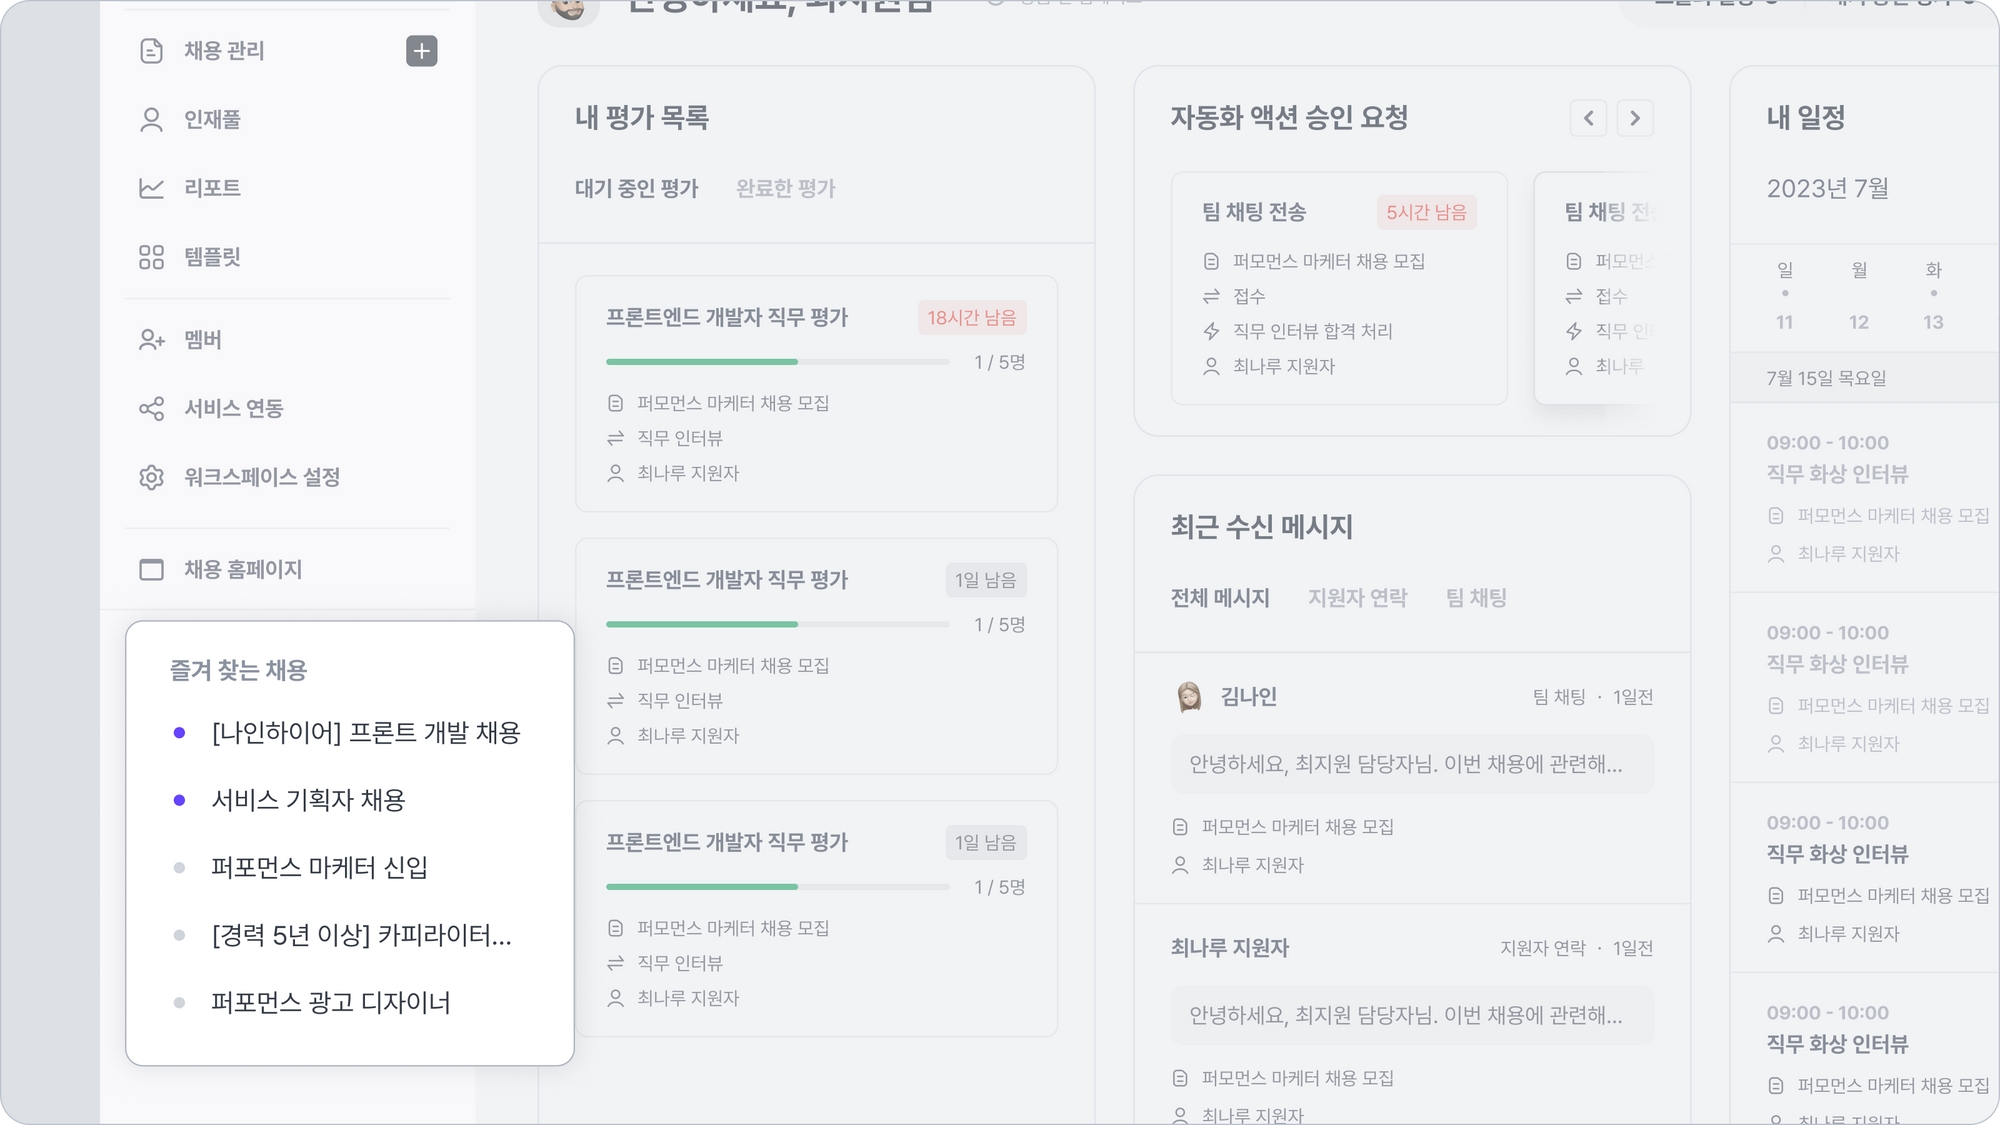This screenshot has height=1125, width=2000.
Task: Open 서비스 연동 via its share icon
Action: point(151,409)
